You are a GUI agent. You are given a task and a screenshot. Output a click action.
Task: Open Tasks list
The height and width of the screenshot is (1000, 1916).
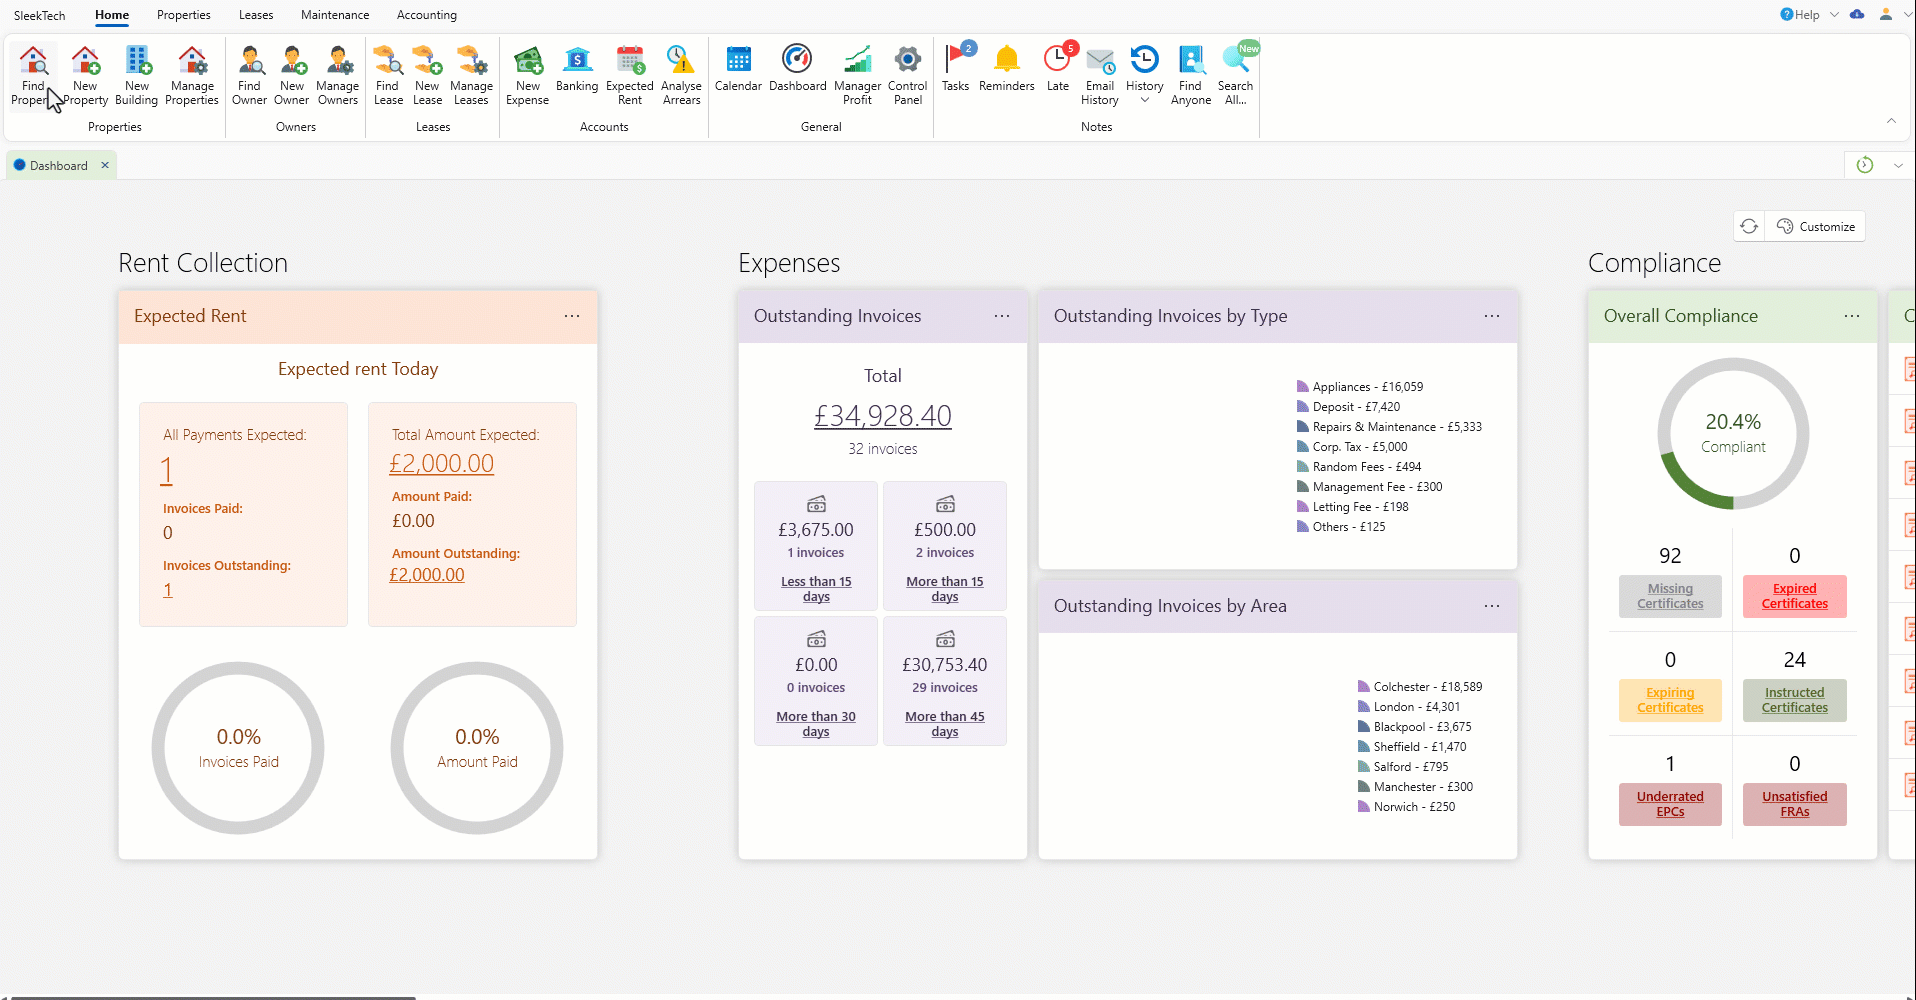click(956, 69)
